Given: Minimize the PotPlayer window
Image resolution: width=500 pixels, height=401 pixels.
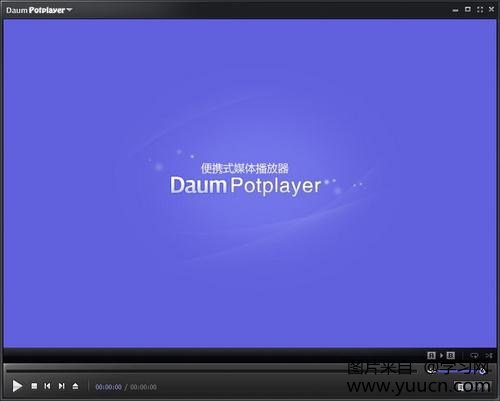Looking at the screenshot, I should 455,10.
